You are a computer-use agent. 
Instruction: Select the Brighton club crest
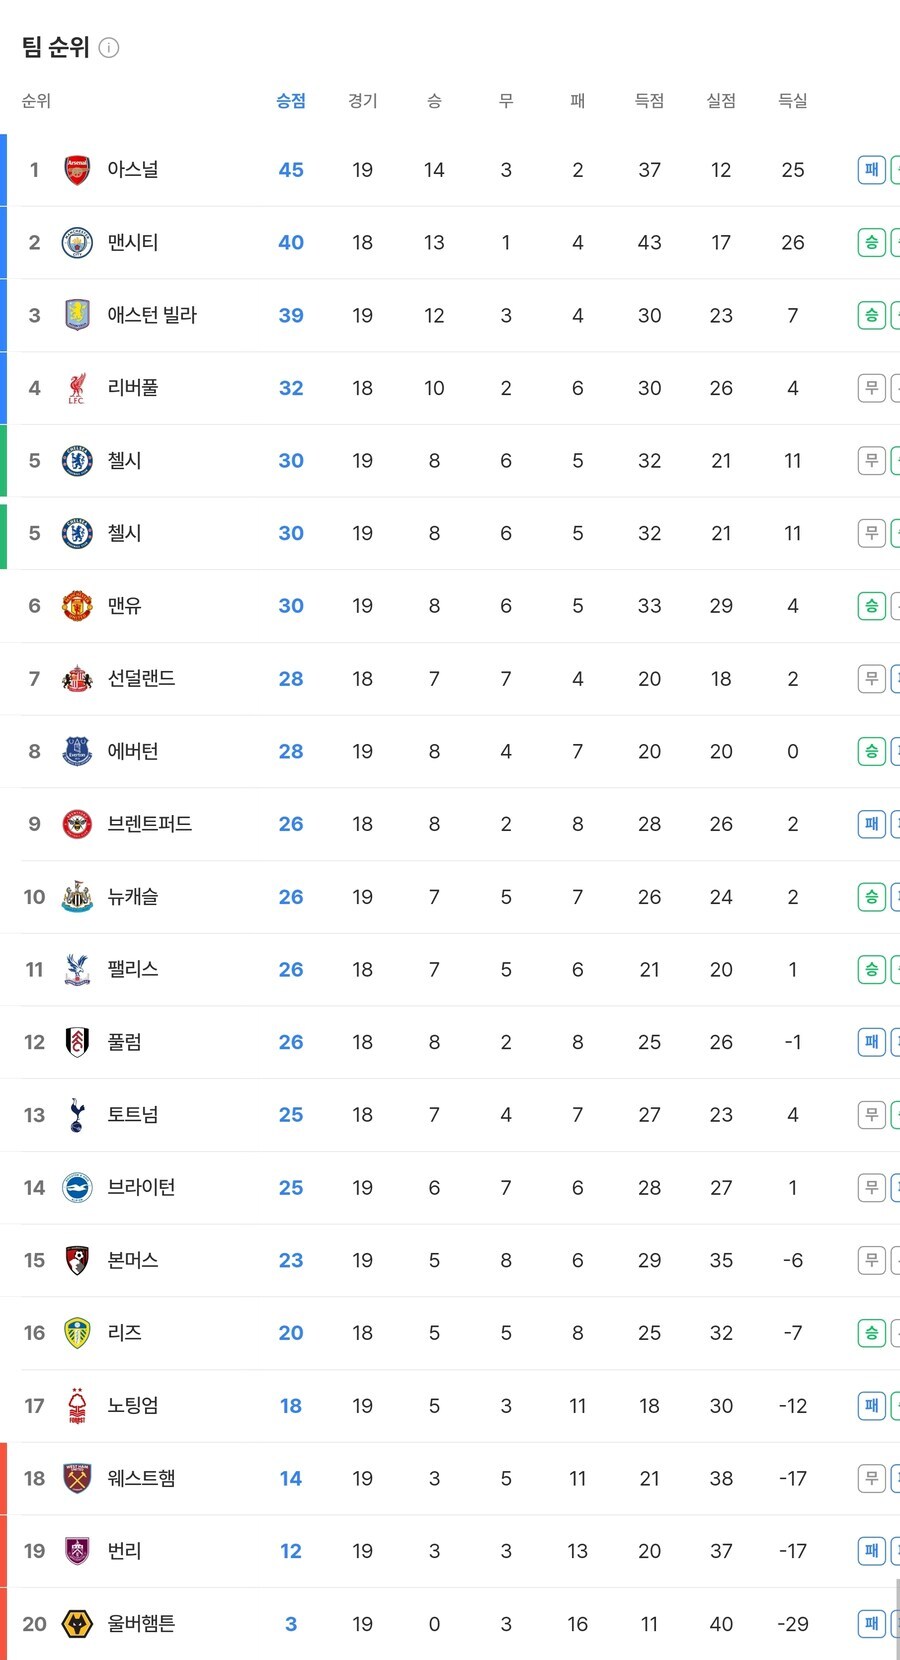point(75,1188)
